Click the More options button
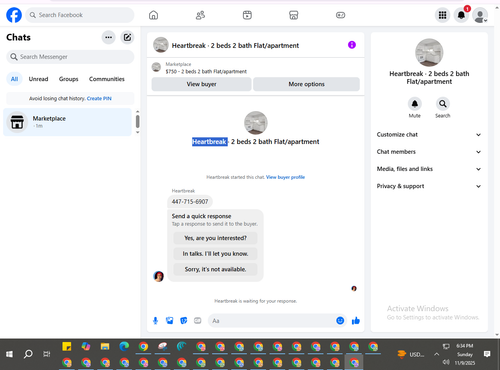 (x=306, y=84)
